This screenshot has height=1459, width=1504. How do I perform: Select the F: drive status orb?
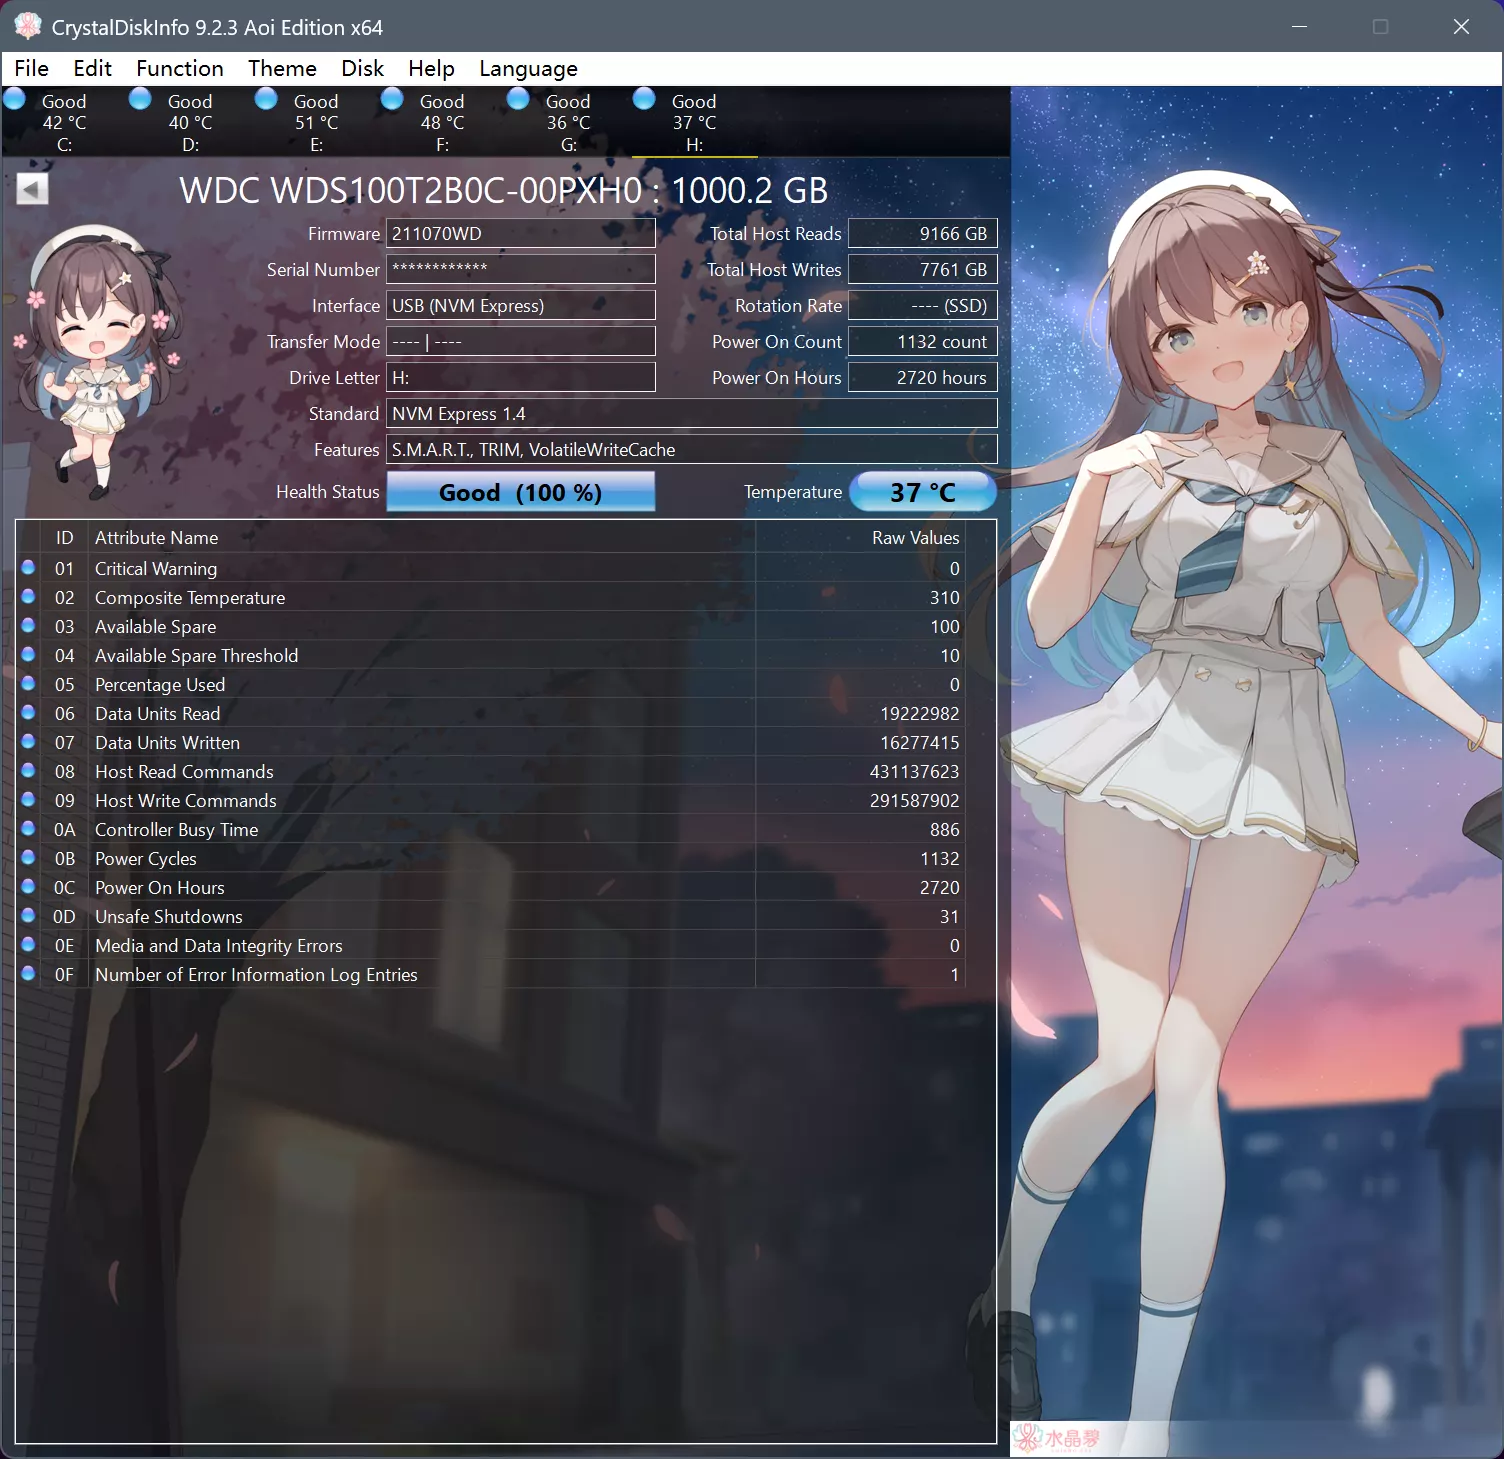pyautogui.click(x=393, y=99)
